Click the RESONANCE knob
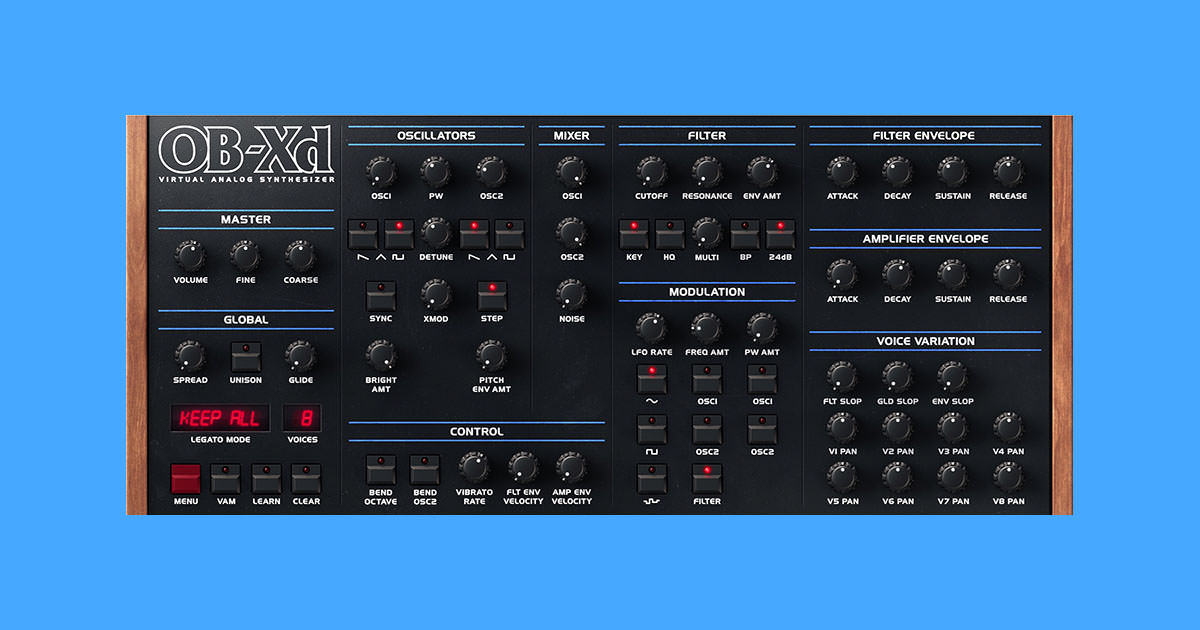 point(707,171)
